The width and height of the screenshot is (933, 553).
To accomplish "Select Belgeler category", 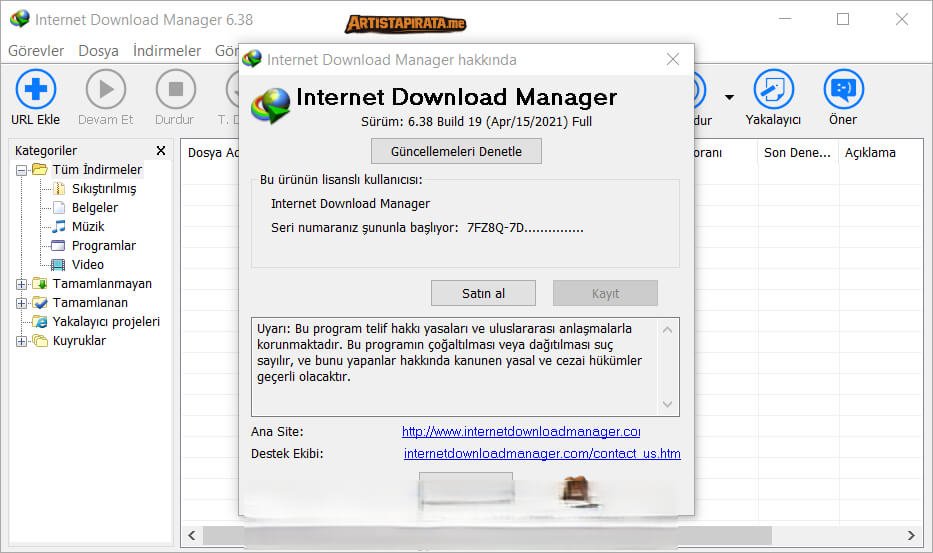I will (x=95, y=208).
